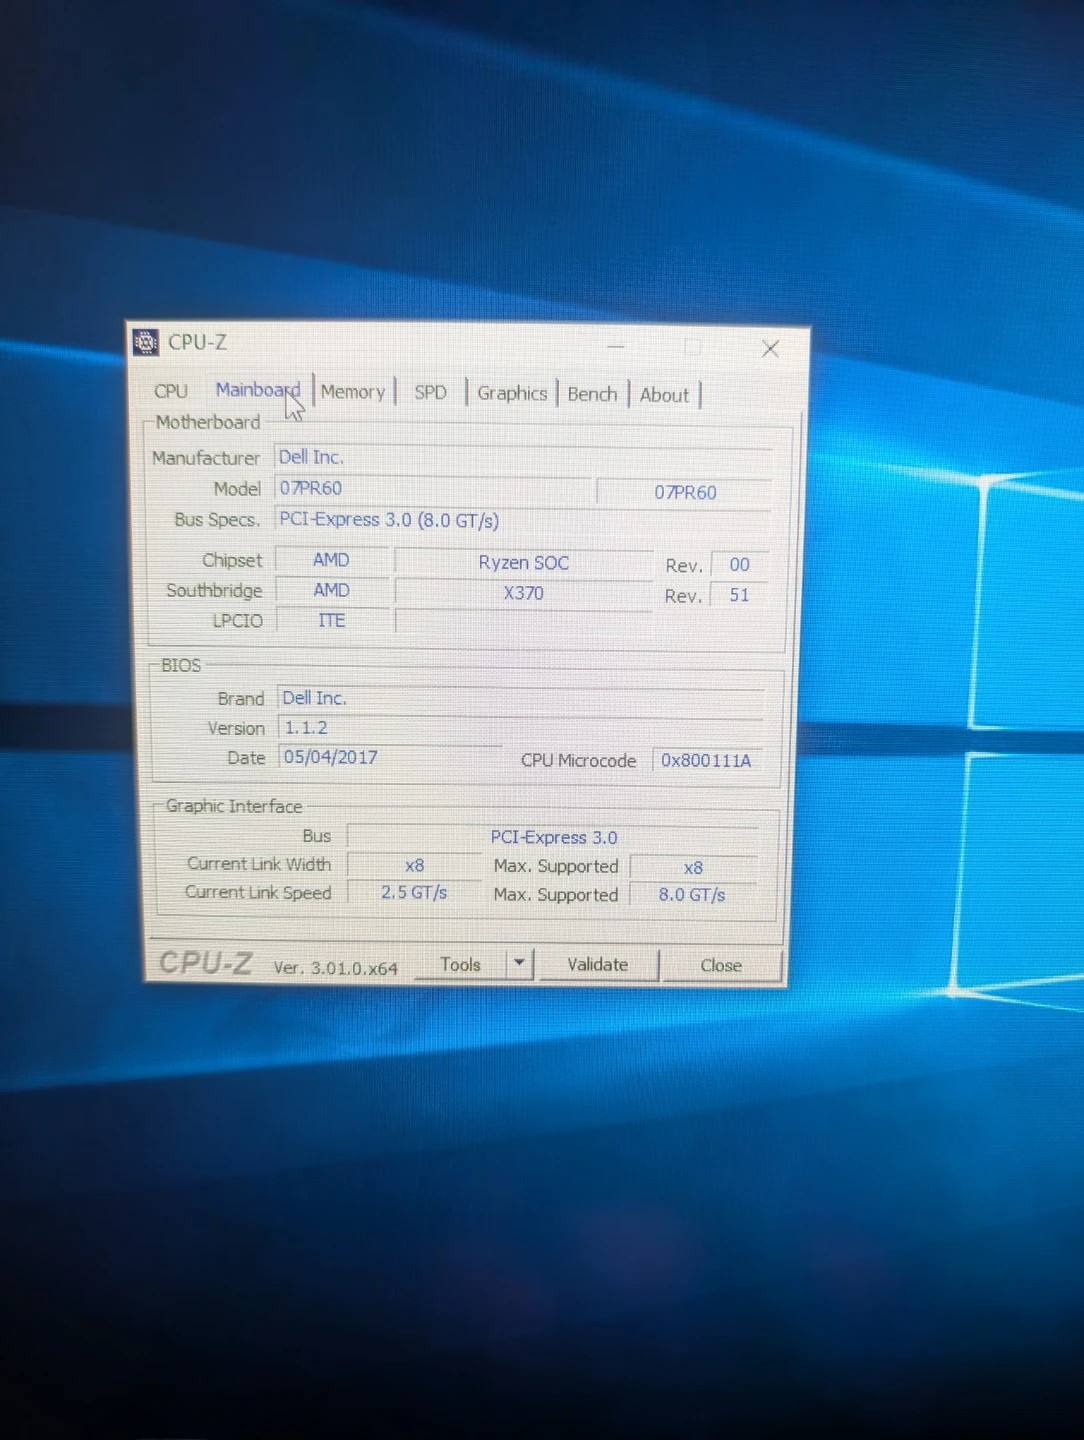Click the Tools button
Image resolution: width=1084 pixels, height=1440 pixels.
tap(460, 964)
